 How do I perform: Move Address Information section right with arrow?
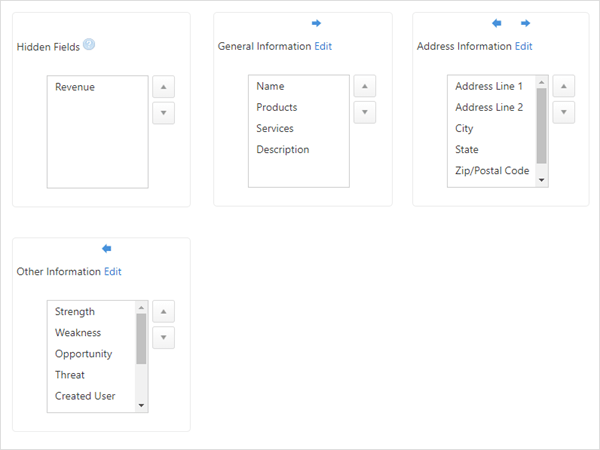coord(525,23)
